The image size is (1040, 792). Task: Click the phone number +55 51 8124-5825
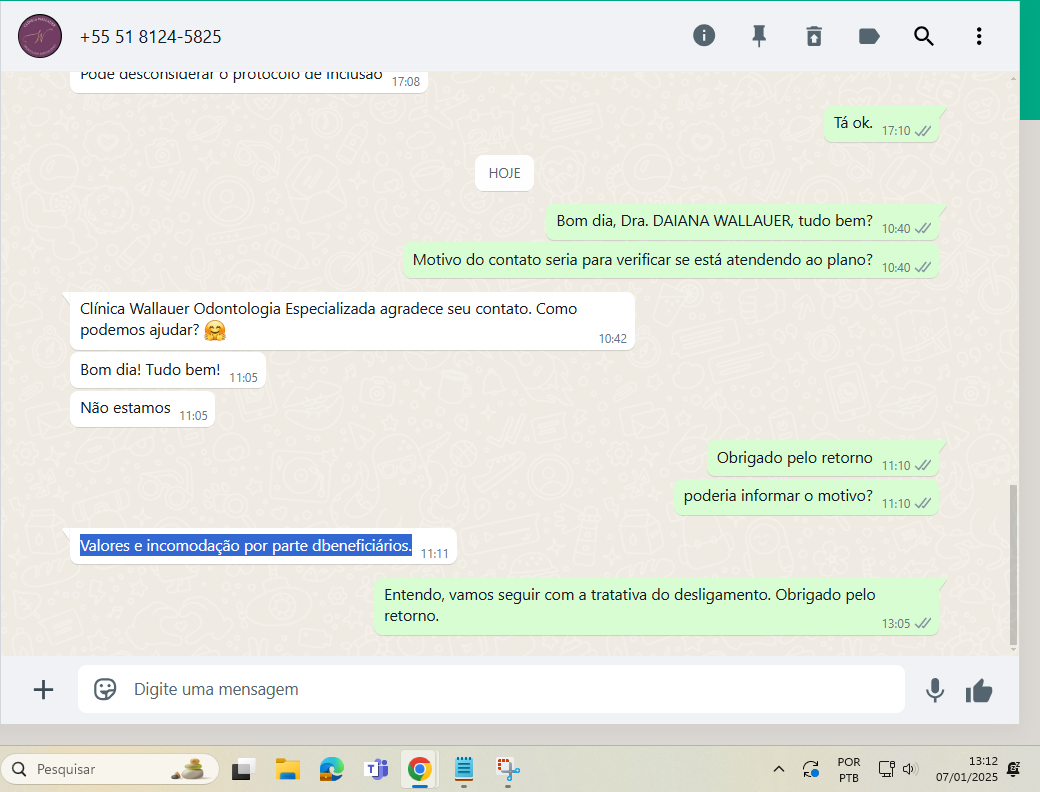pos(151,37)
